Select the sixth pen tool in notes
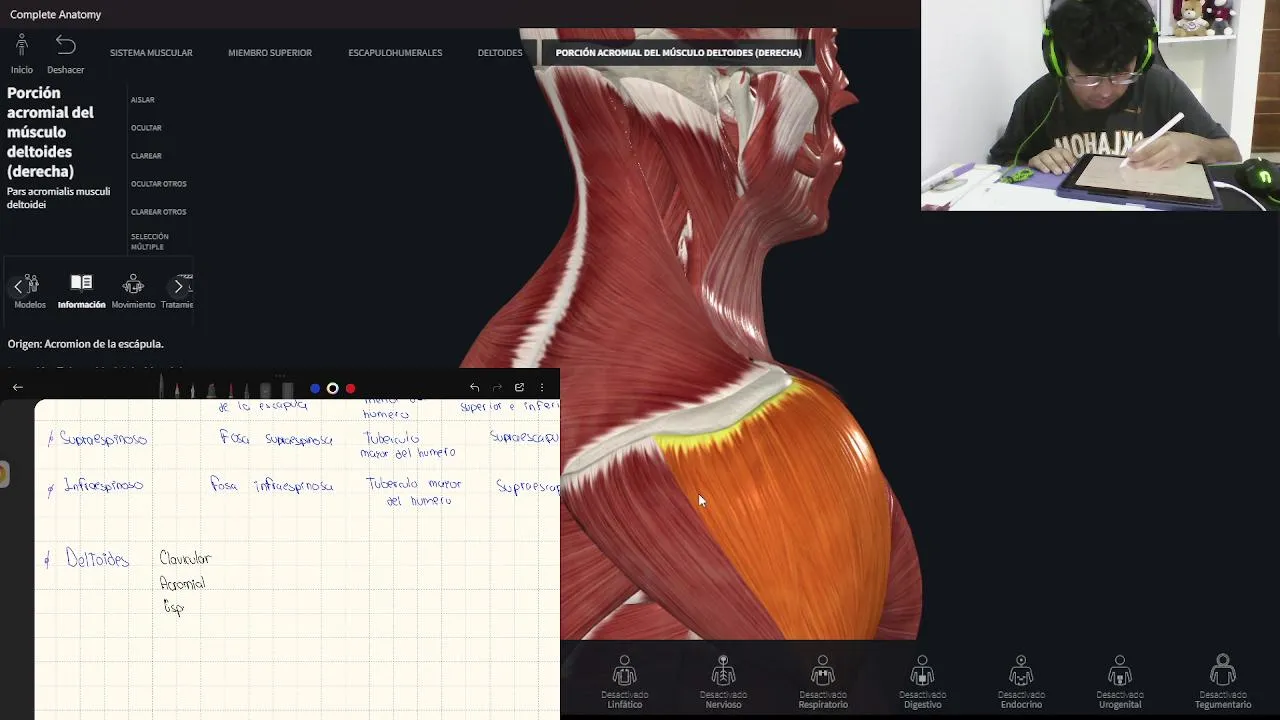 coord(246,390)
